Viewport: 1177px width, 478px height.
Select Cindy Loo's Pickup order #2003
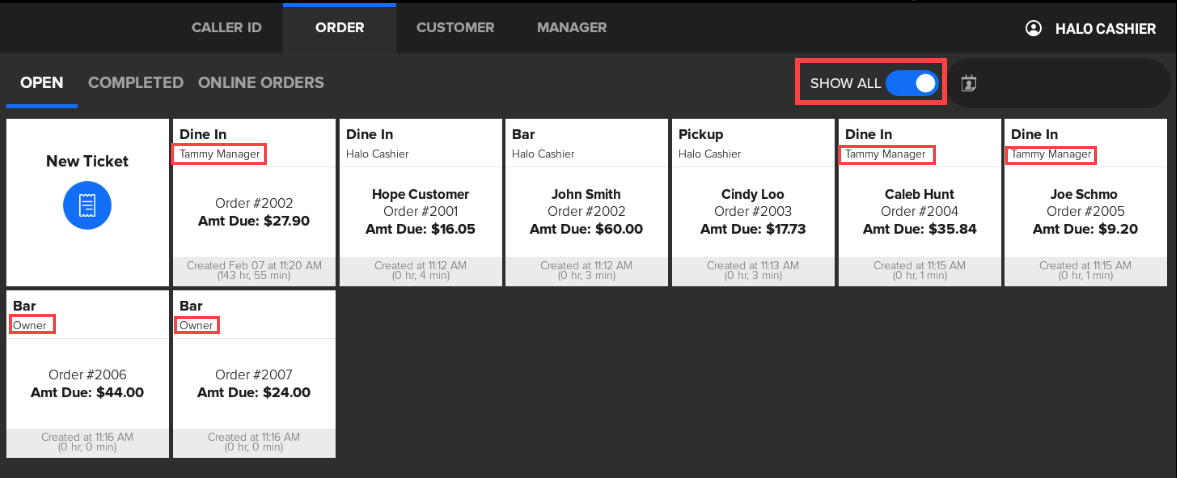[753, 211]
